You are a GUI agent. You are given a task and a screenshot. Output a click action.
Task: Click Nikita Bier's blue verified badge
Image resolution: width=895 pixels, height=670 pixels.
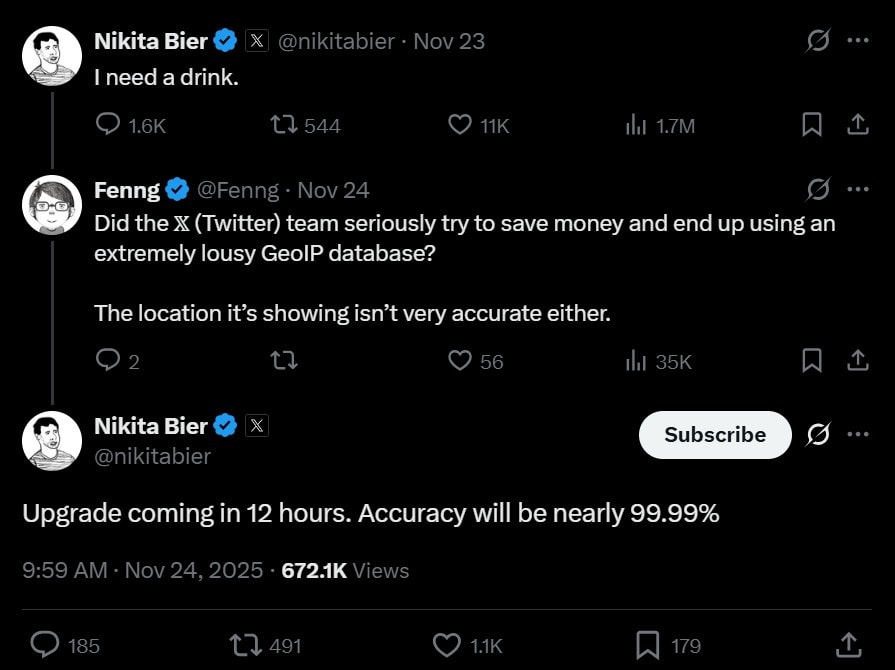225,40
